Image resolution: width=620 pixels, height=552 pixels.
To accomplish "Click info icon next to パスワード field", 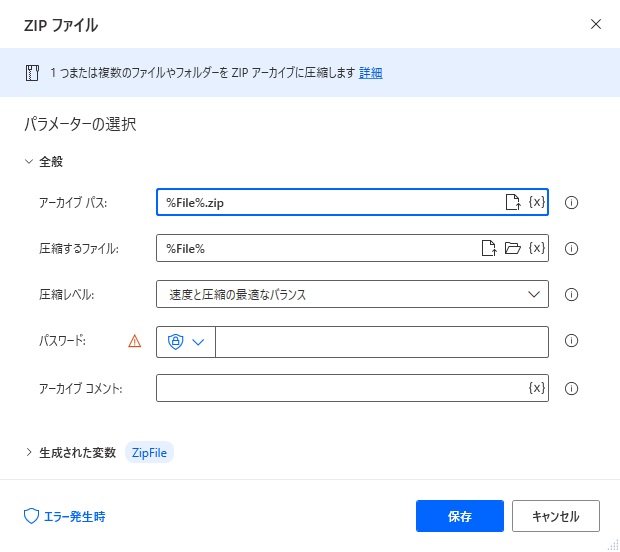I will click(571, 340).
